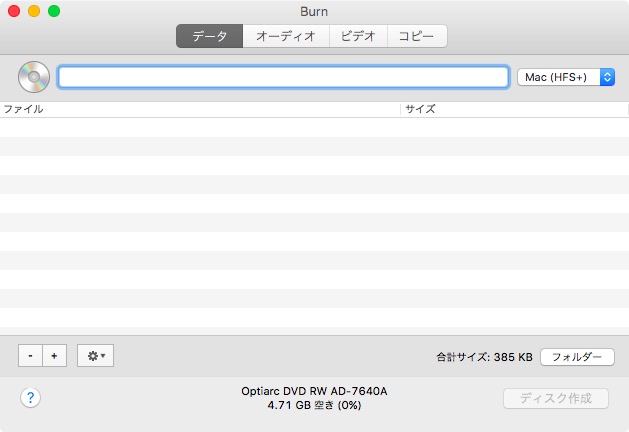Focus the disc name text field
629x432 pixels.
[x=283, y=77]
